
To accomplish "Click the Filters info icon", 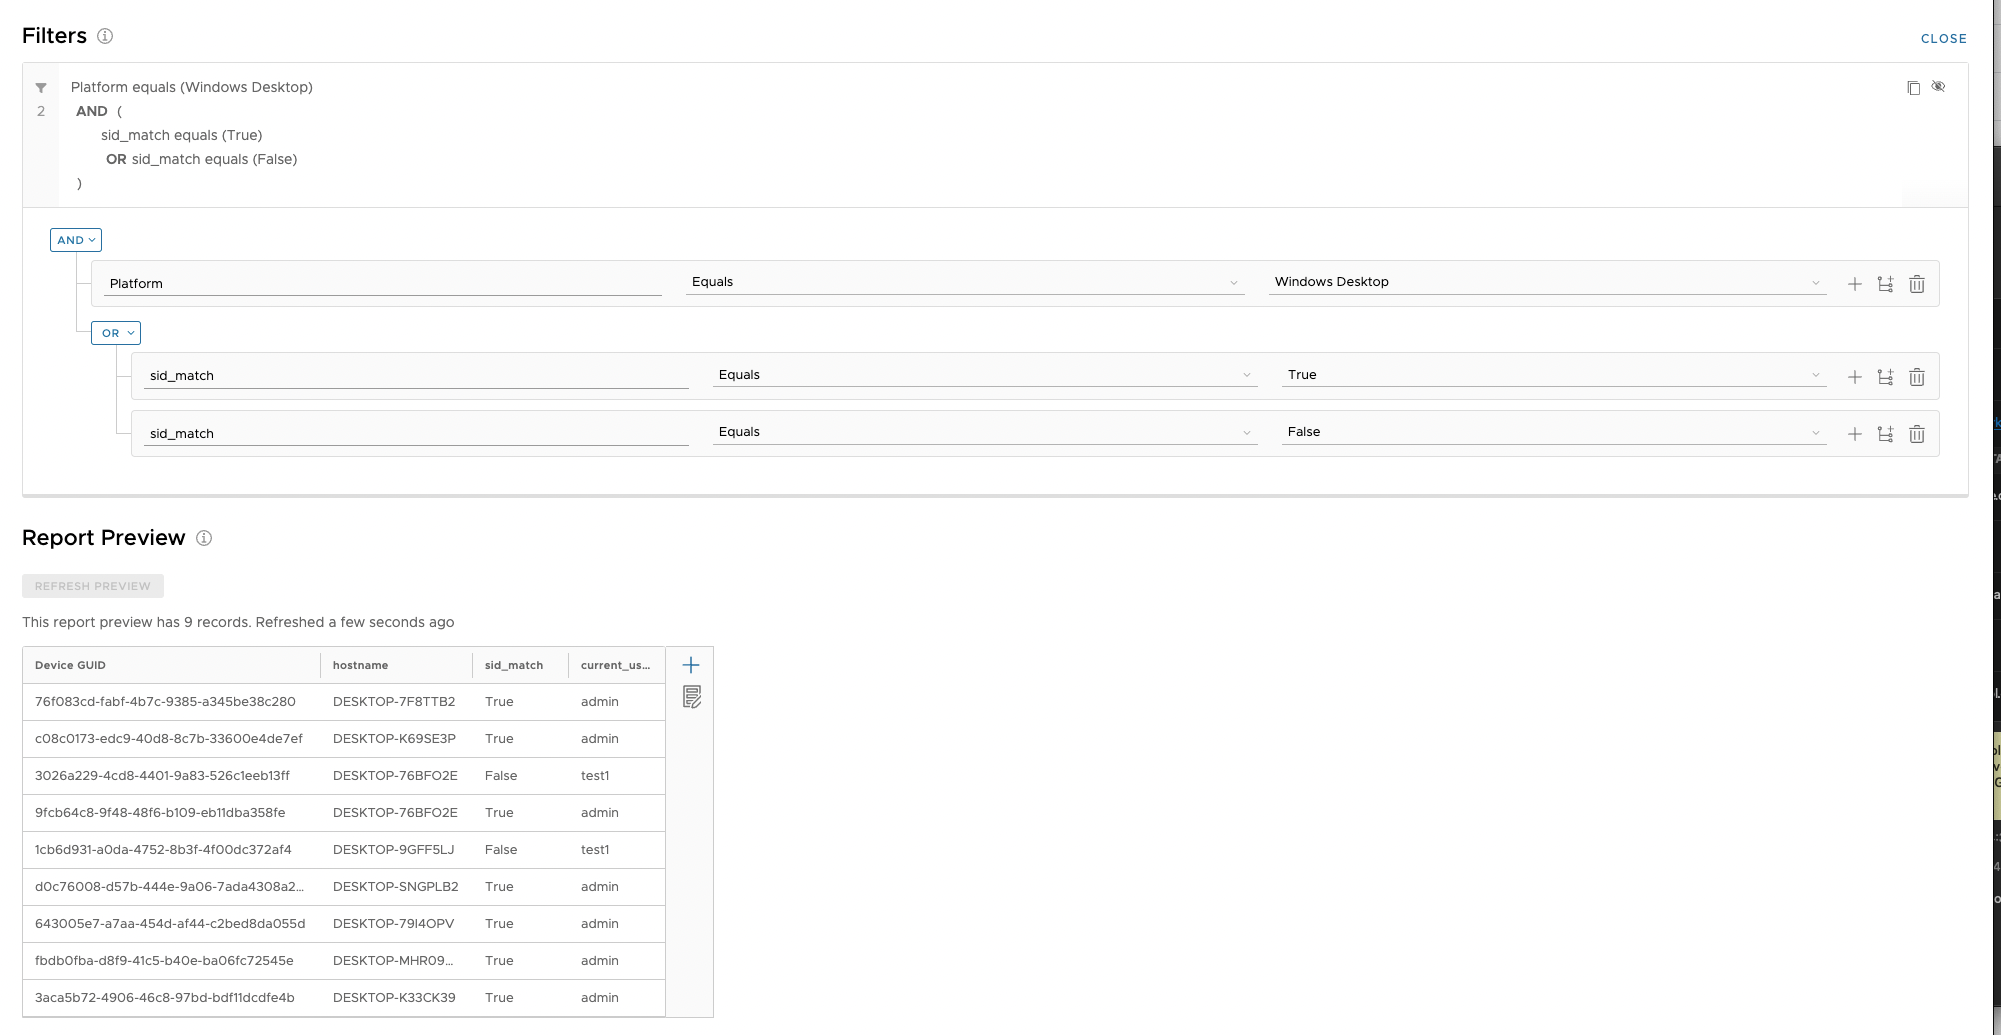I will (x=105, y=36).
